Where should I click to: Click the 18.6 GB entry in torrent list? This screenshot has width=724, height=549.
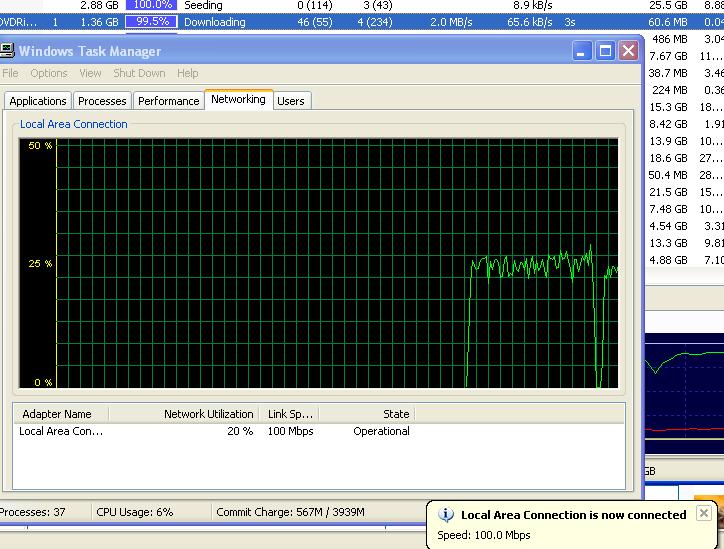[668, 158]
